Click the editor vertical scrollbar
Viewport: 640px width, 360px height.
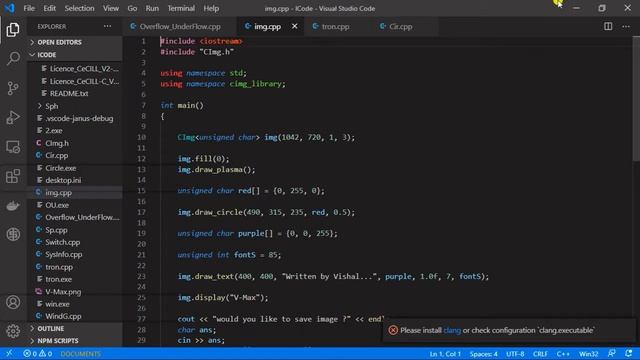click(x=636, y=98)
